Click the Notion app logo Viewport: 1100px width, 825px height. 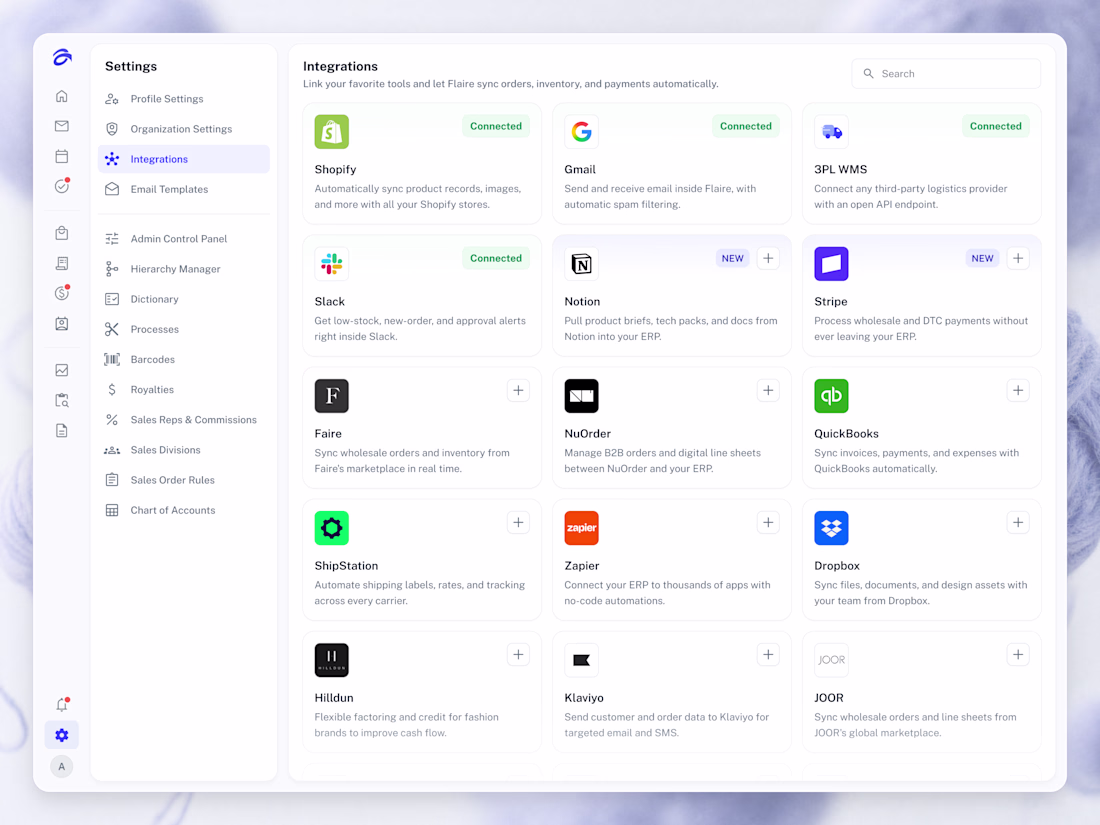(x=582, y=264)
